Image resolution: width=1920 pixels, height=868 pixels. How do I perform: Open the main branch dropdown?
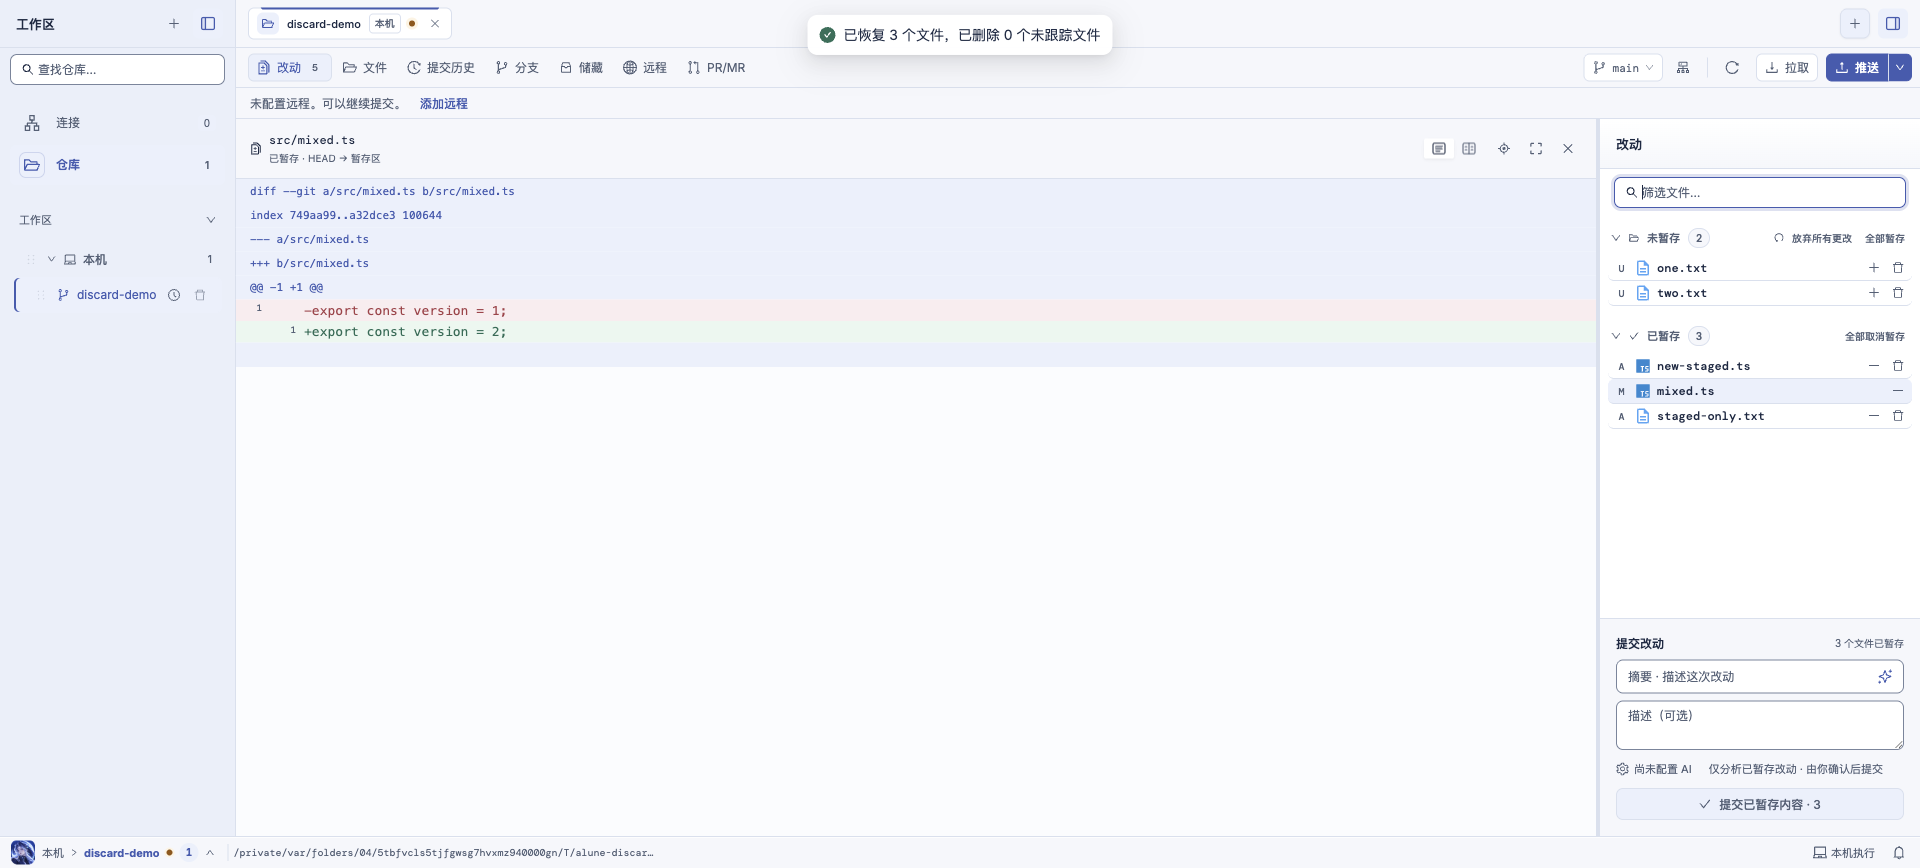[1623, 68]
